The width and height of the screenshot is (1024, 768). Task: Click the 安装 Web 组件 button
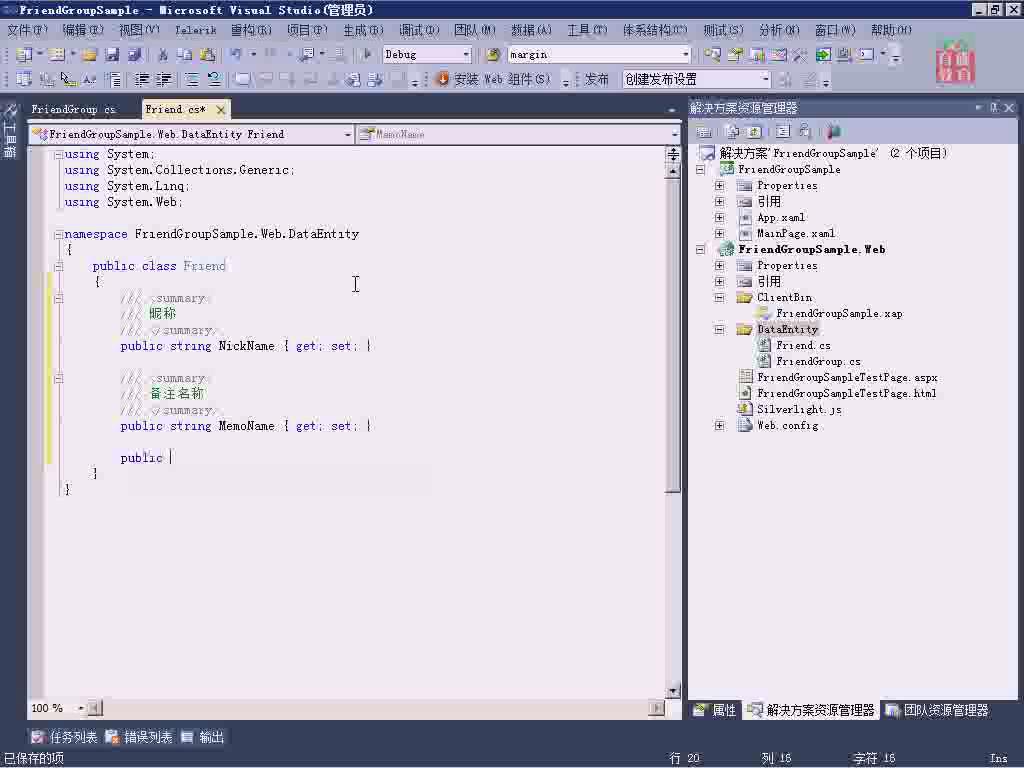point(494,80)
